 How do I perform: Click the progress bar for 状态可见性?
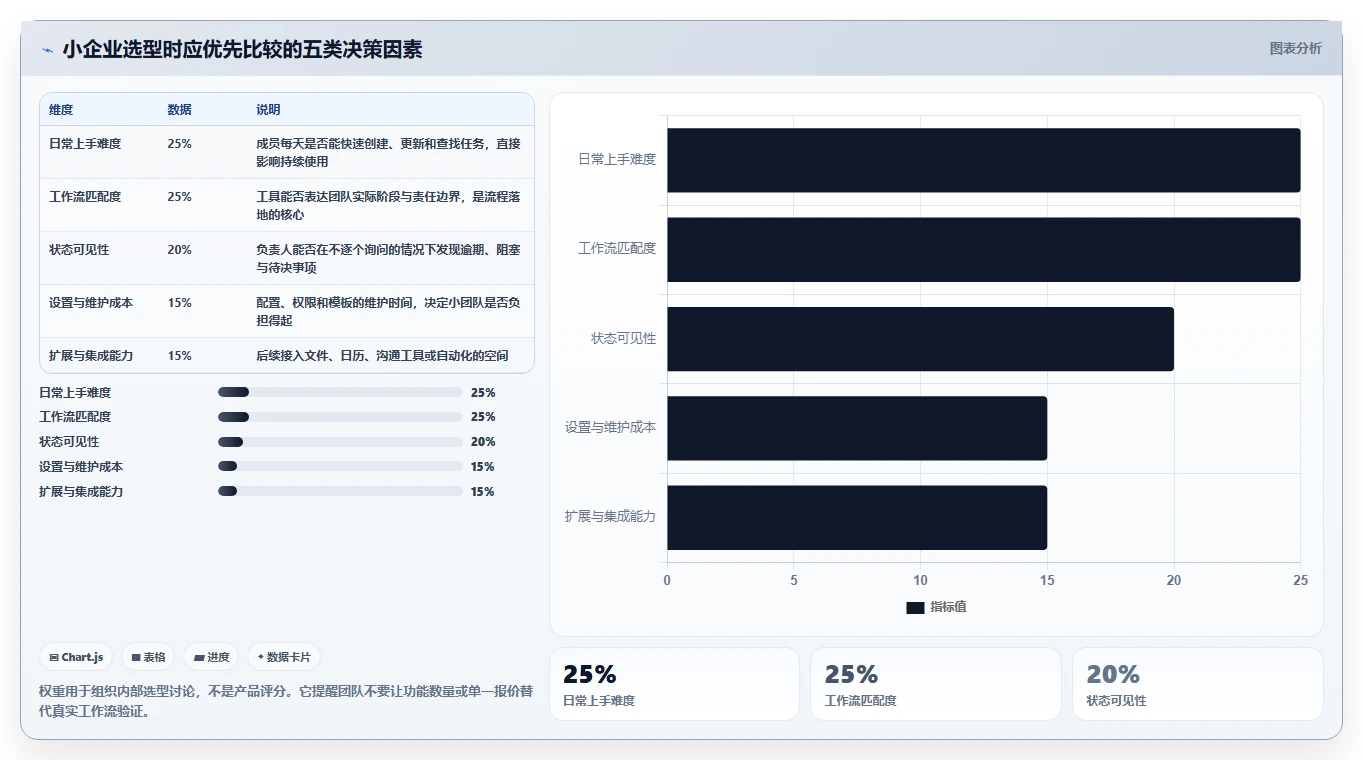click(x=340, y=442)
